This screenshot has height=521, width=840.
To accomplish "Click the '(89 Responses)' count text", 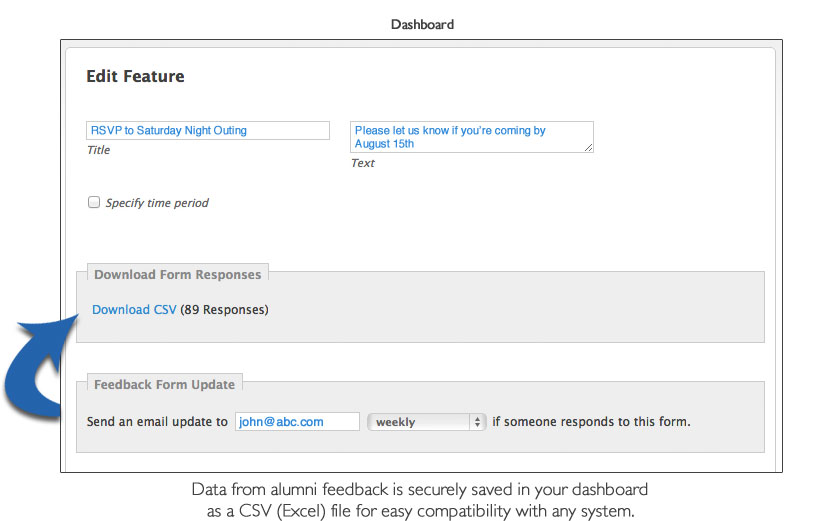I will click(224, 310).
